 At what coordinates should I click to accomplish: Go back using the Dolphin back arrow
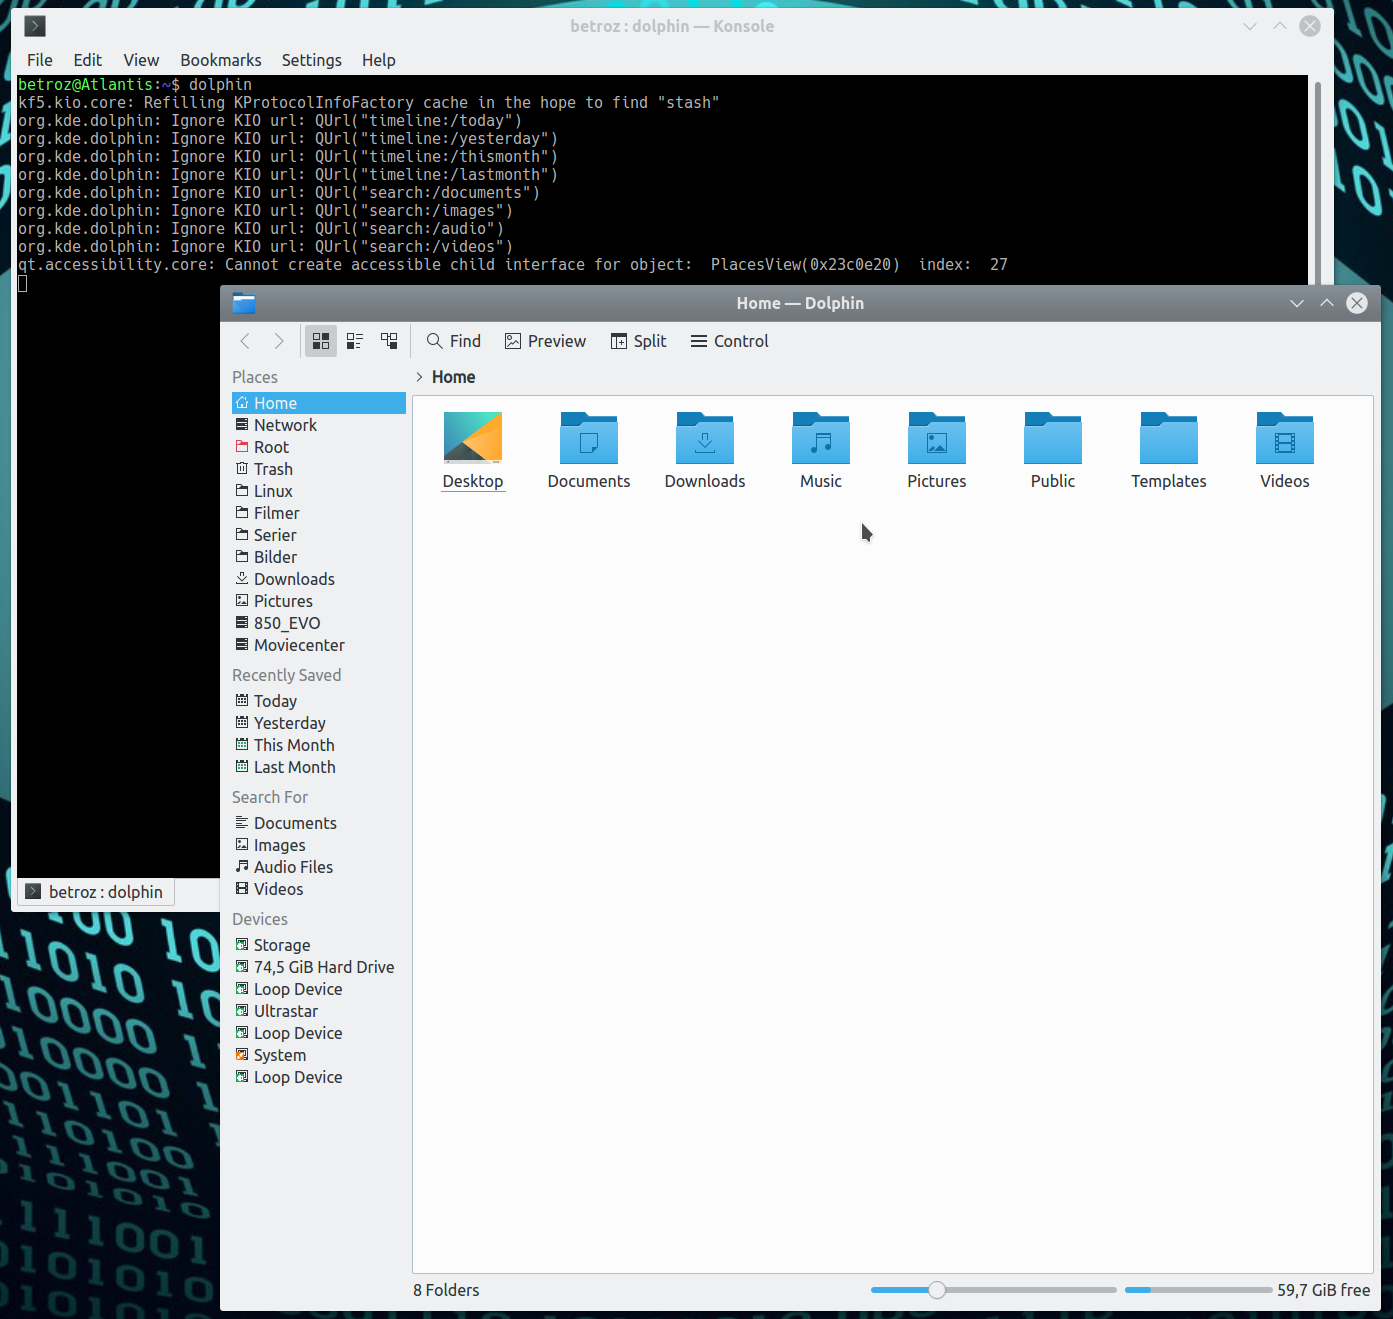245,341
